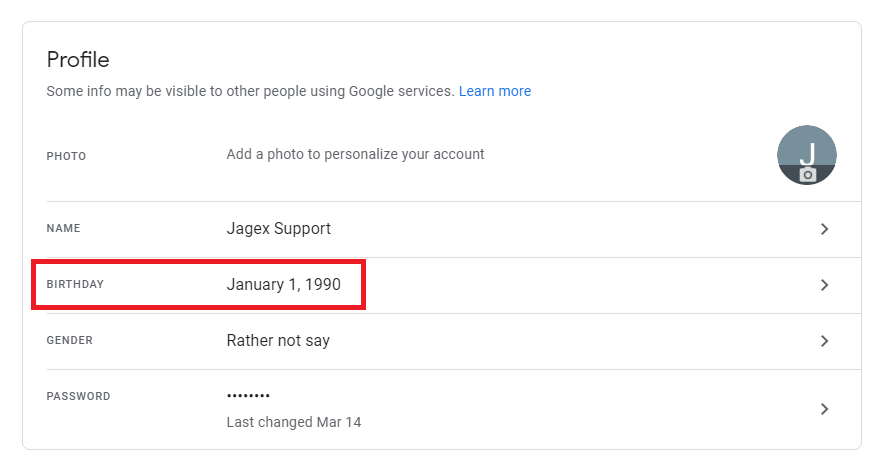Click the arrow chevron in the Birthday row

click(x=824, y=285)
